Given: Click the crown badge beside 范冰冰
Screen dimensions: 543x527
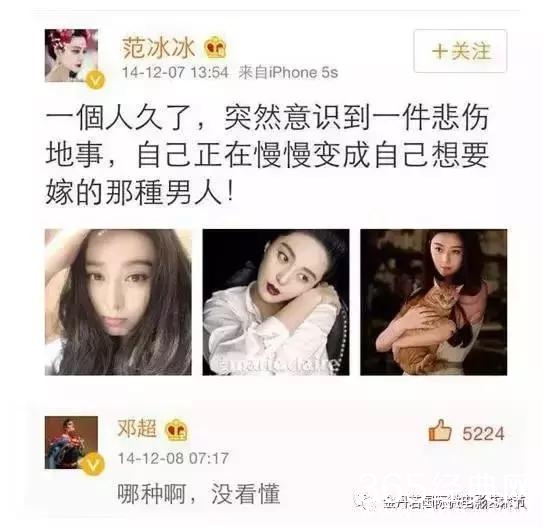Looking at the screenshot, I should [215, 47].
